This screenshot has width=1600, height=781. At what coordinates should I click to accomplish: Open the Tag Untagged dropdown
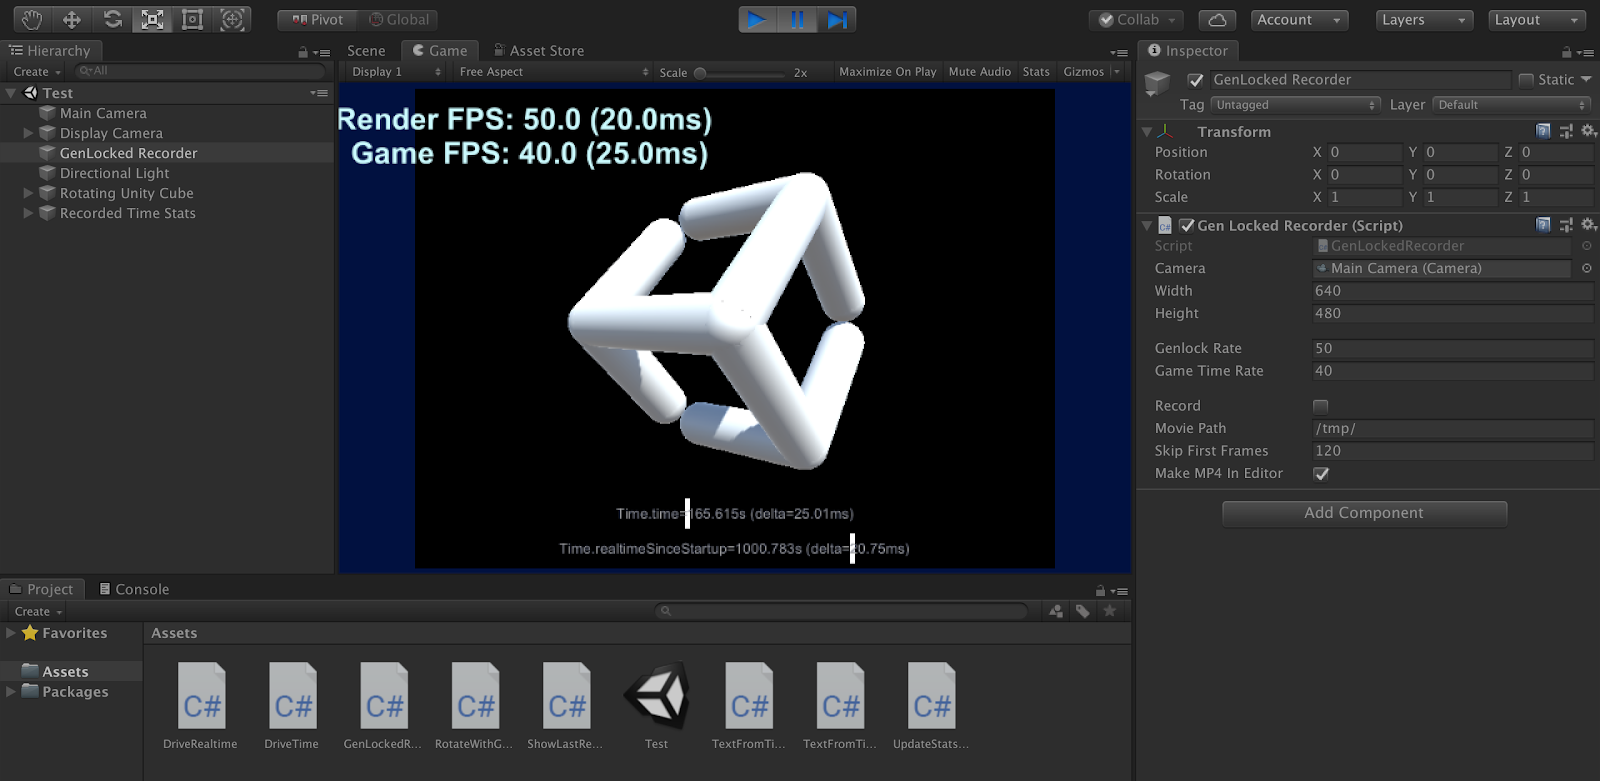point(1296,105)
